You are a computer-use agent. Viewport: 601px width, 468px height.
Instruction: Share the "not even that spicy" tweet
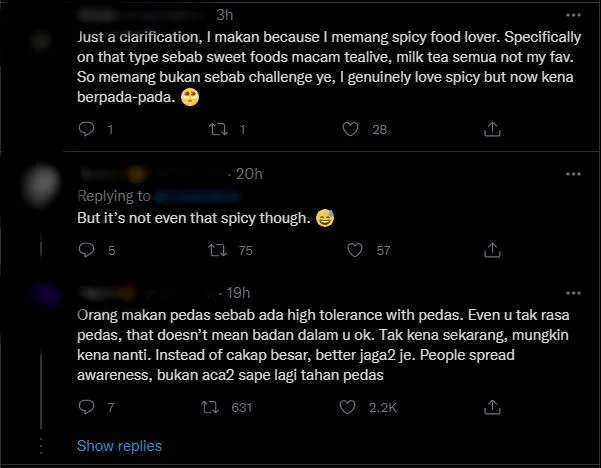492,251
